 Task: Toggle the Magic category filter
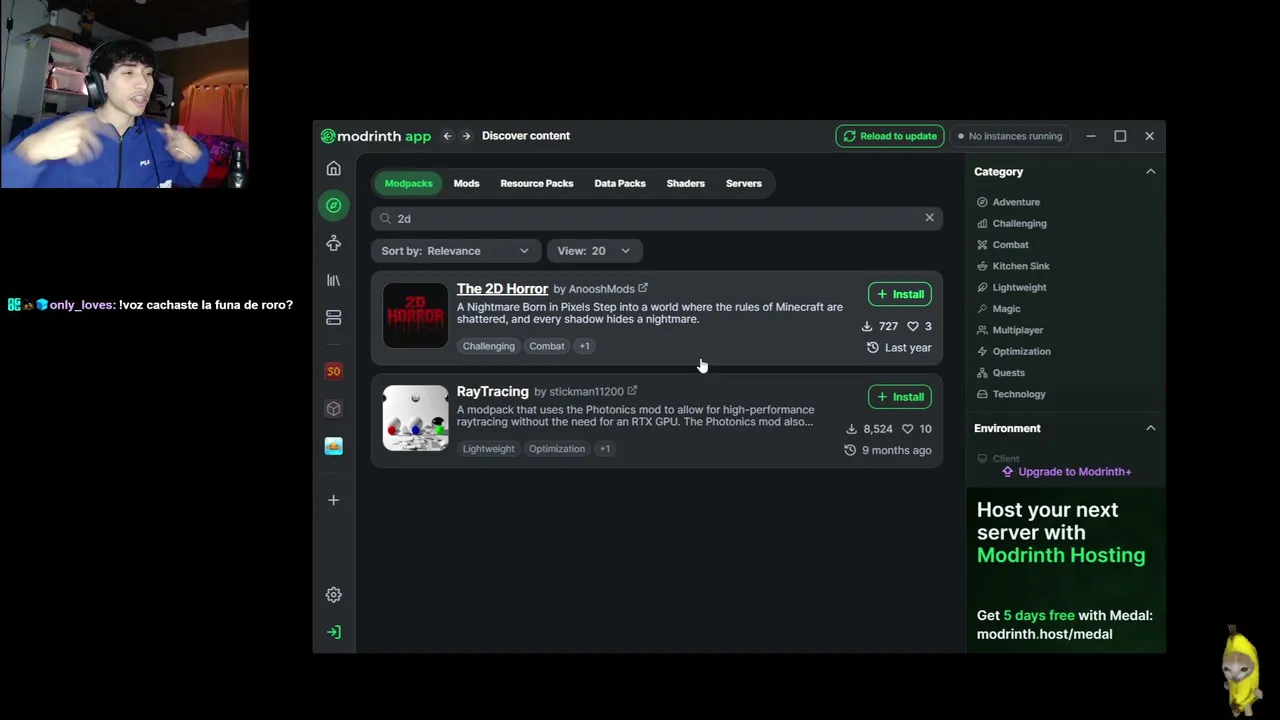point(999,309)
